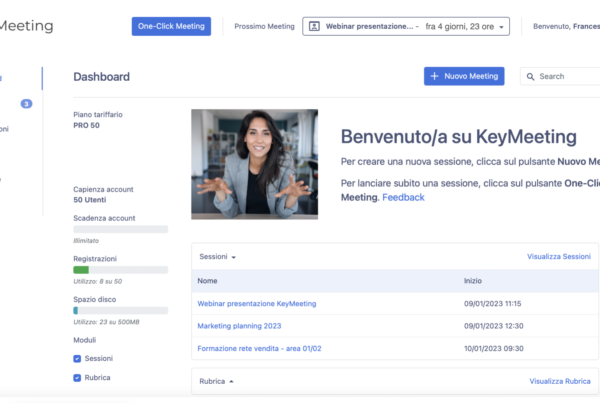Click the date 09/01/2023 11:15
The image size is (600, 403).
coord(492,303)
